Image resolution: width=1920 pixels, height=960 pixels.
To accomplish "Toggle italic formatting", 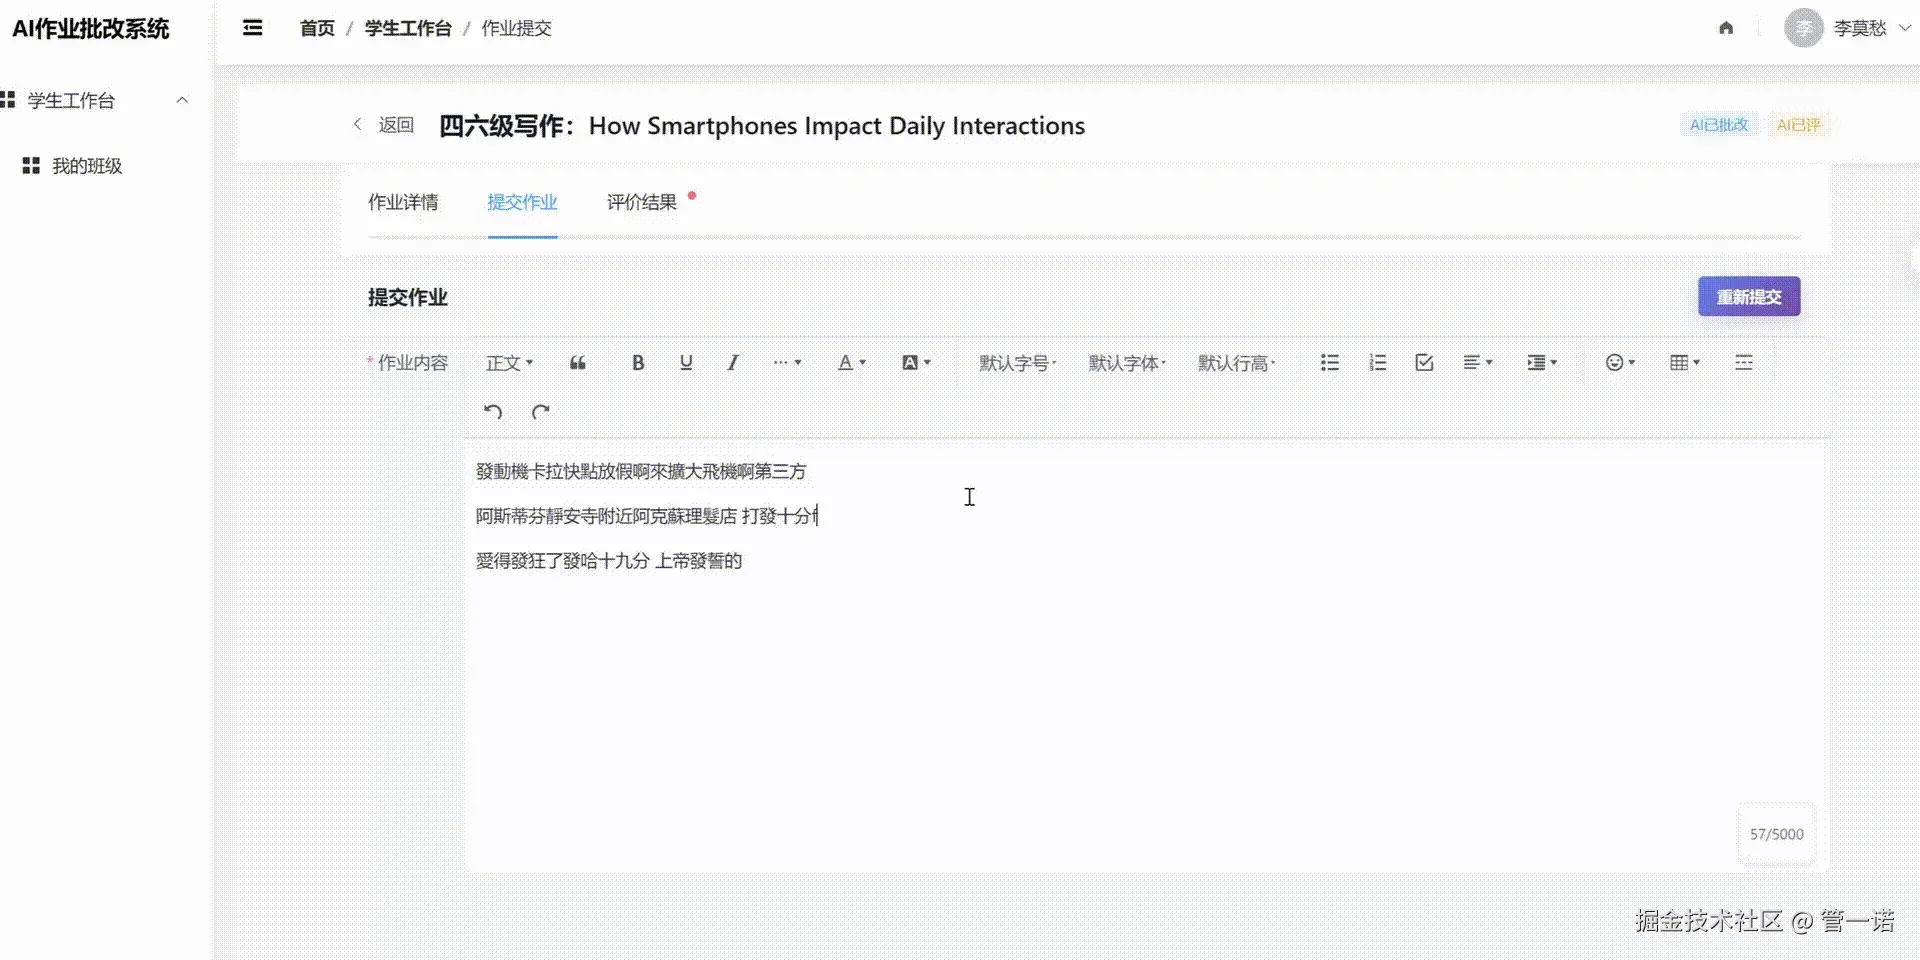I will click(732, 362).
